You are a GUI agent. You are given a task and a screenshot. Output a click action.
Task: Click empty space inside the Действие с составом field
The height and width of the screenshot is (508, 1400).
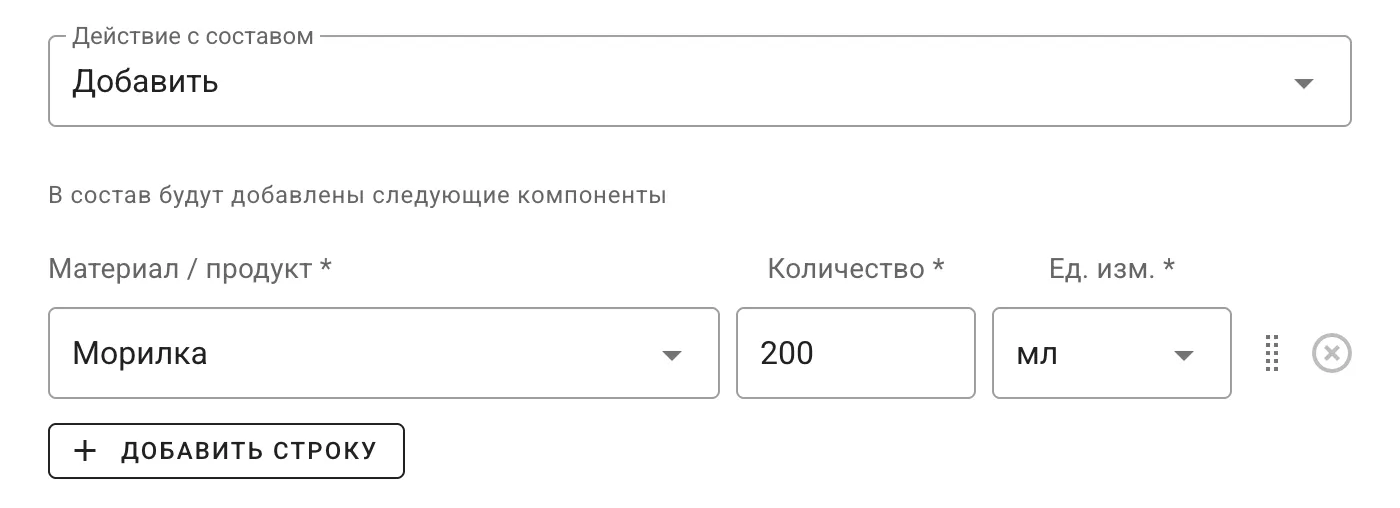(x=700, y=84)
